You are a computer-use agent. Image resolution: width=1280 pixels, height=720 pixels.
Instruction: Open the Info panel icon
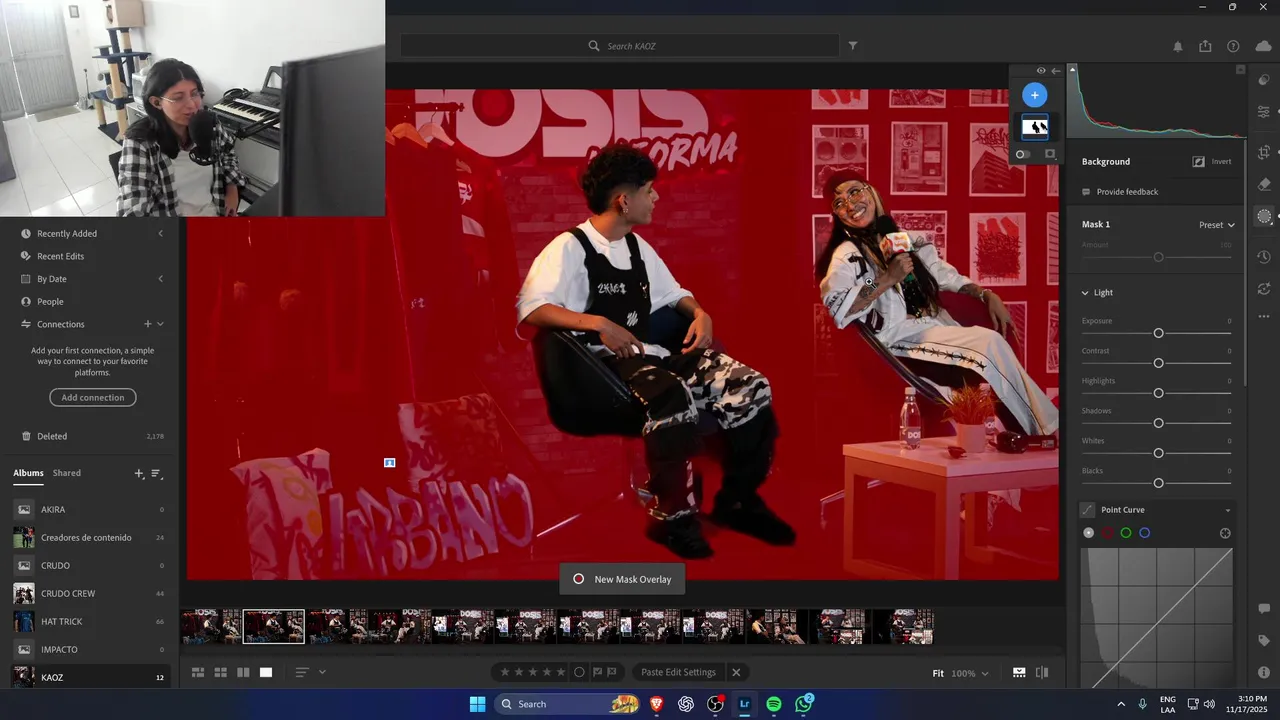click(x=1264, y=672)
